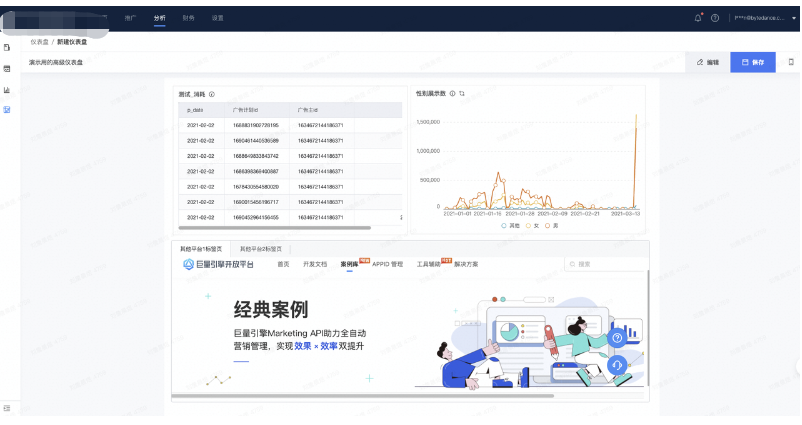Open the 财务 top menu
Image resolution: width=802 pixels, height=425 pixels.
point(188,18)
